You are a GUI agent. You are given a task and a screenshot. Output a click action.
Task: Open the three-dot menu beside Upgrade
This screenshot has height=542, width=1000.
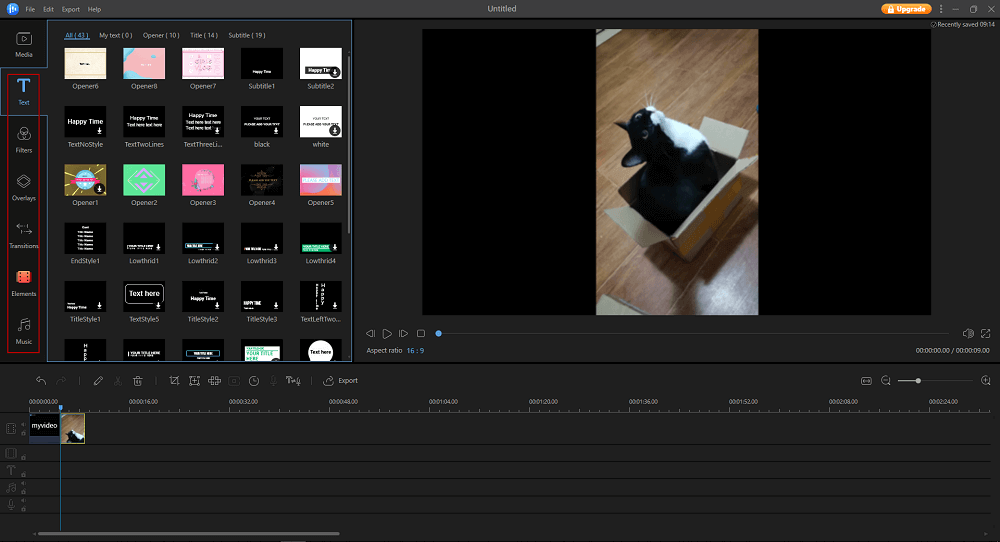[x=941, y=9]
